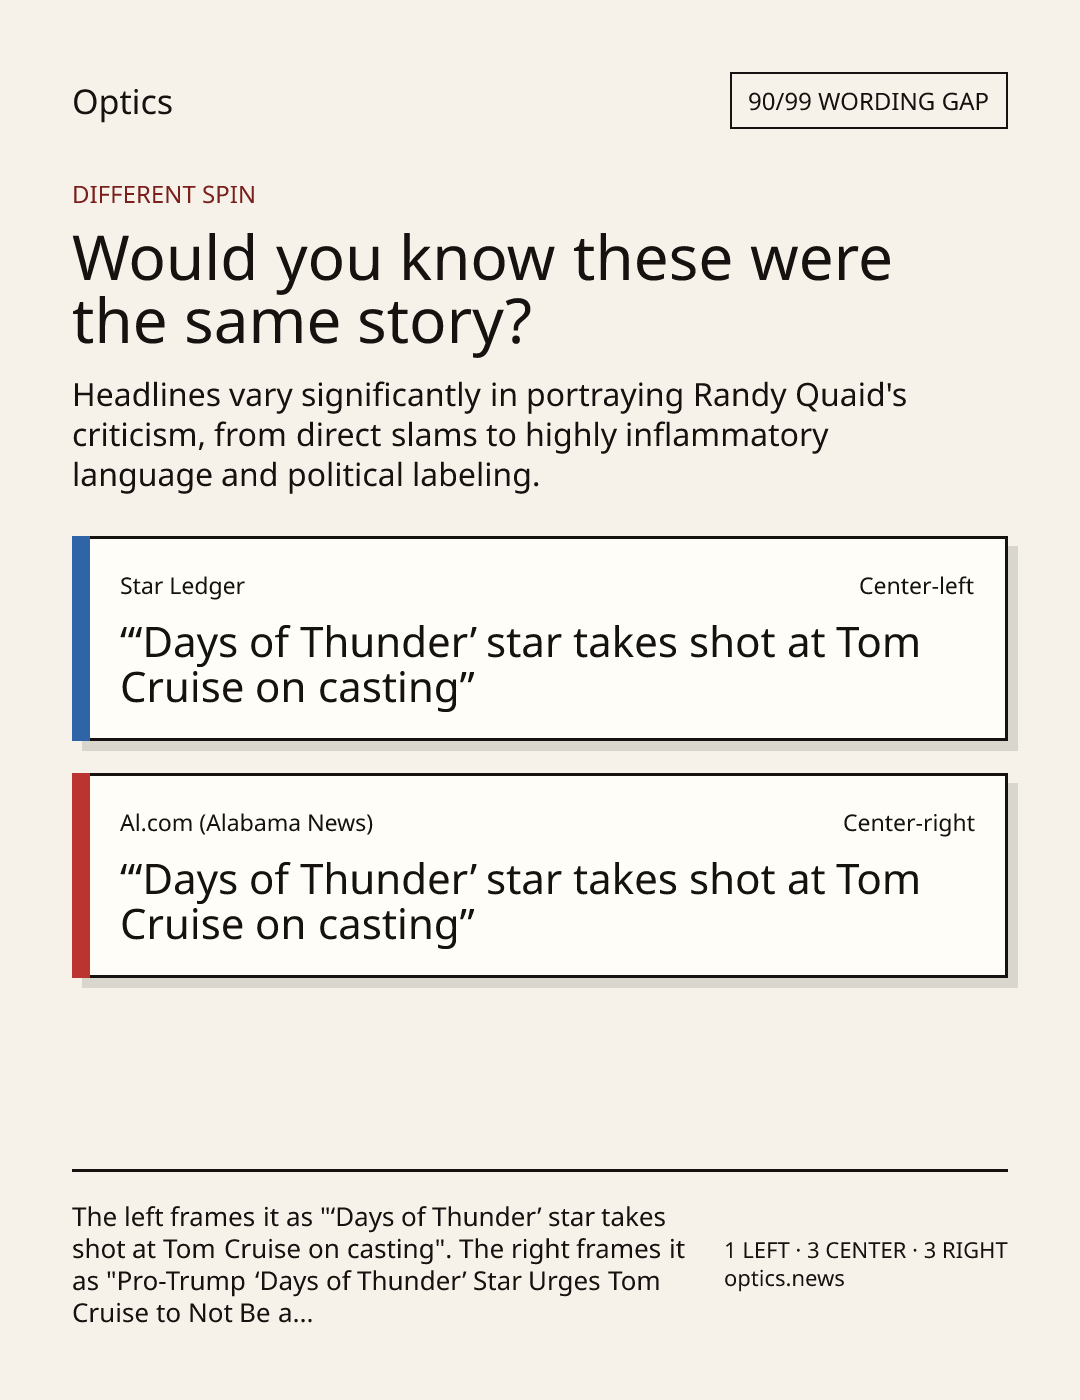Viewport: 1080px width, 1400px height.
Task: Open the Al.com headline card
Action: click(540, 876)
